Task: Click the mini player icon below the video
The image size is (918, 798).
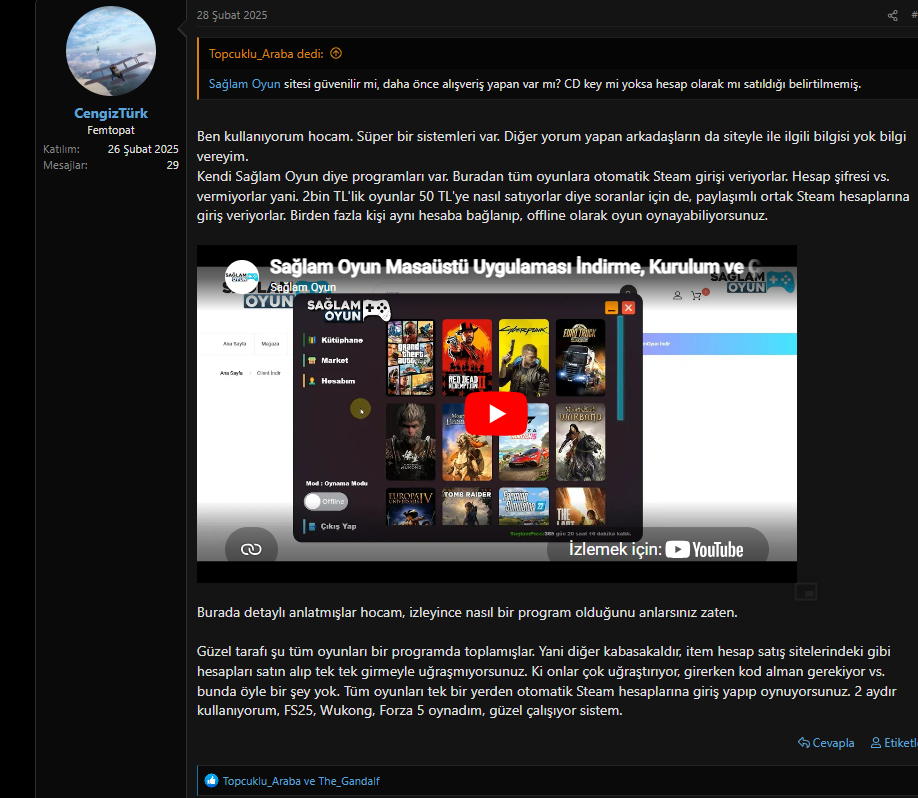Action: [806, 592]
